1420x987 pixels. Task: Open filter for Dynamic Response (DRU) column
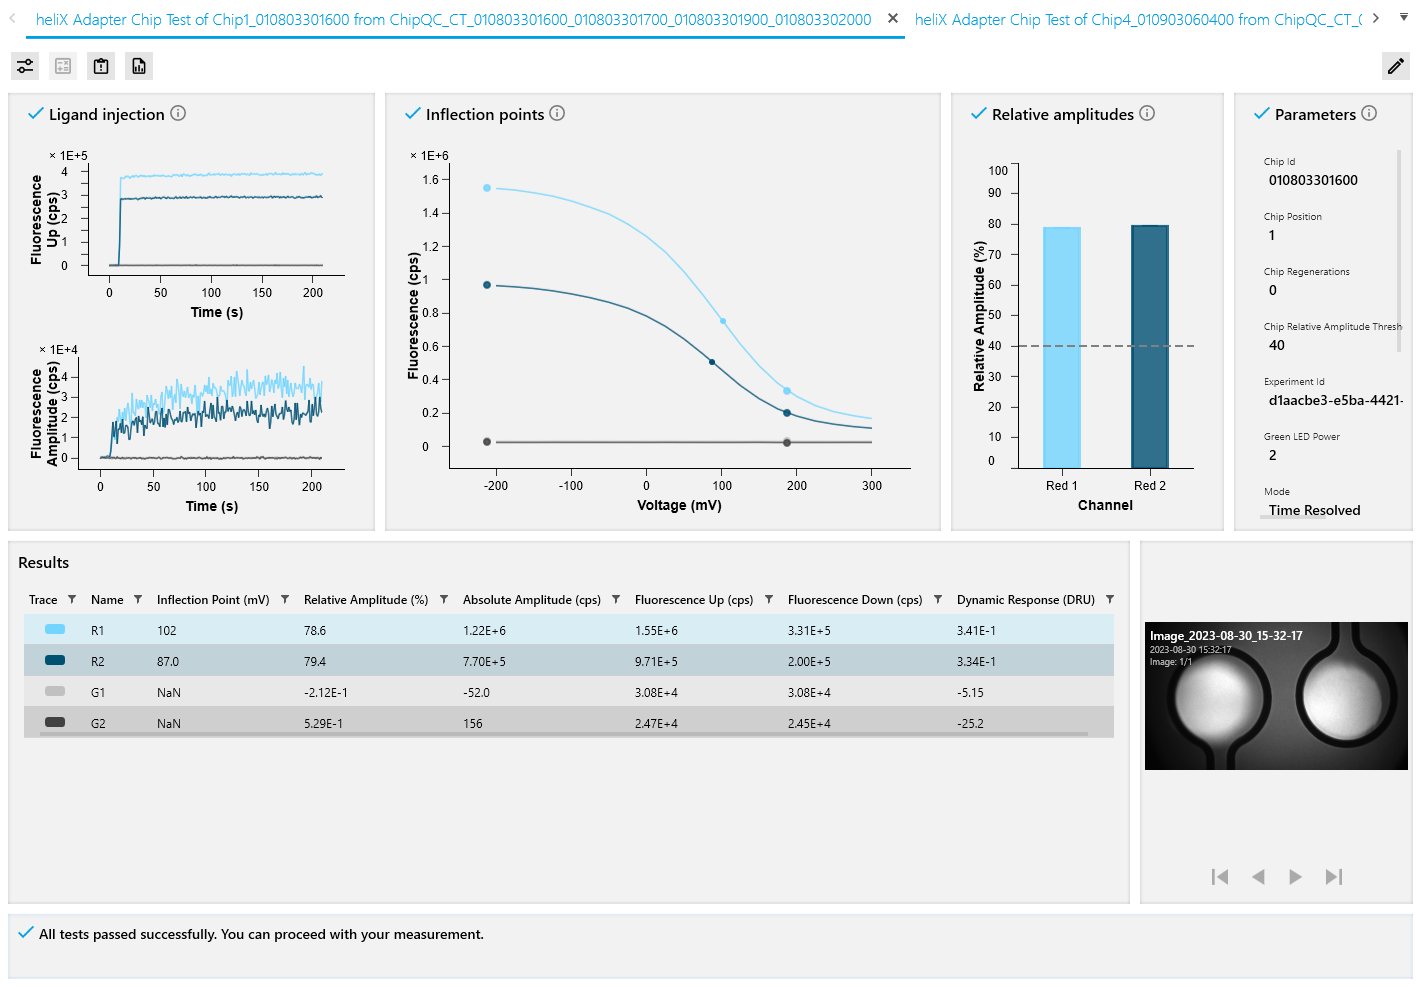(1110, 600)
